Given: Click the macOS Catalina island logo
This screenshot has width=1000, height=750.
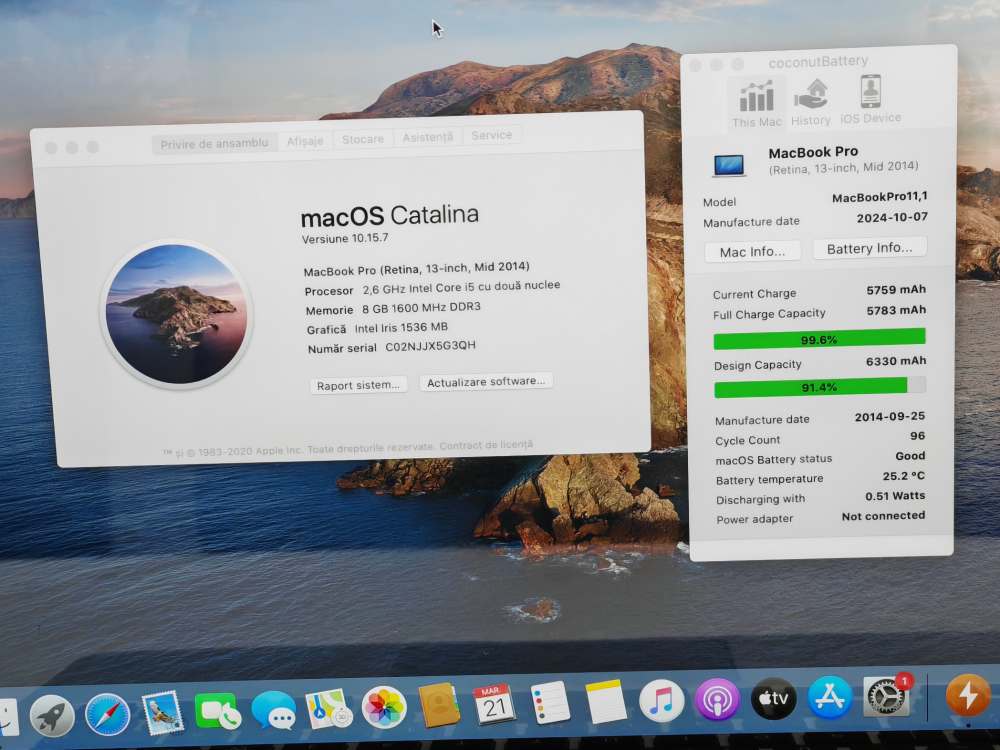Looking at the screenshot, I should [x=177, y=314].
